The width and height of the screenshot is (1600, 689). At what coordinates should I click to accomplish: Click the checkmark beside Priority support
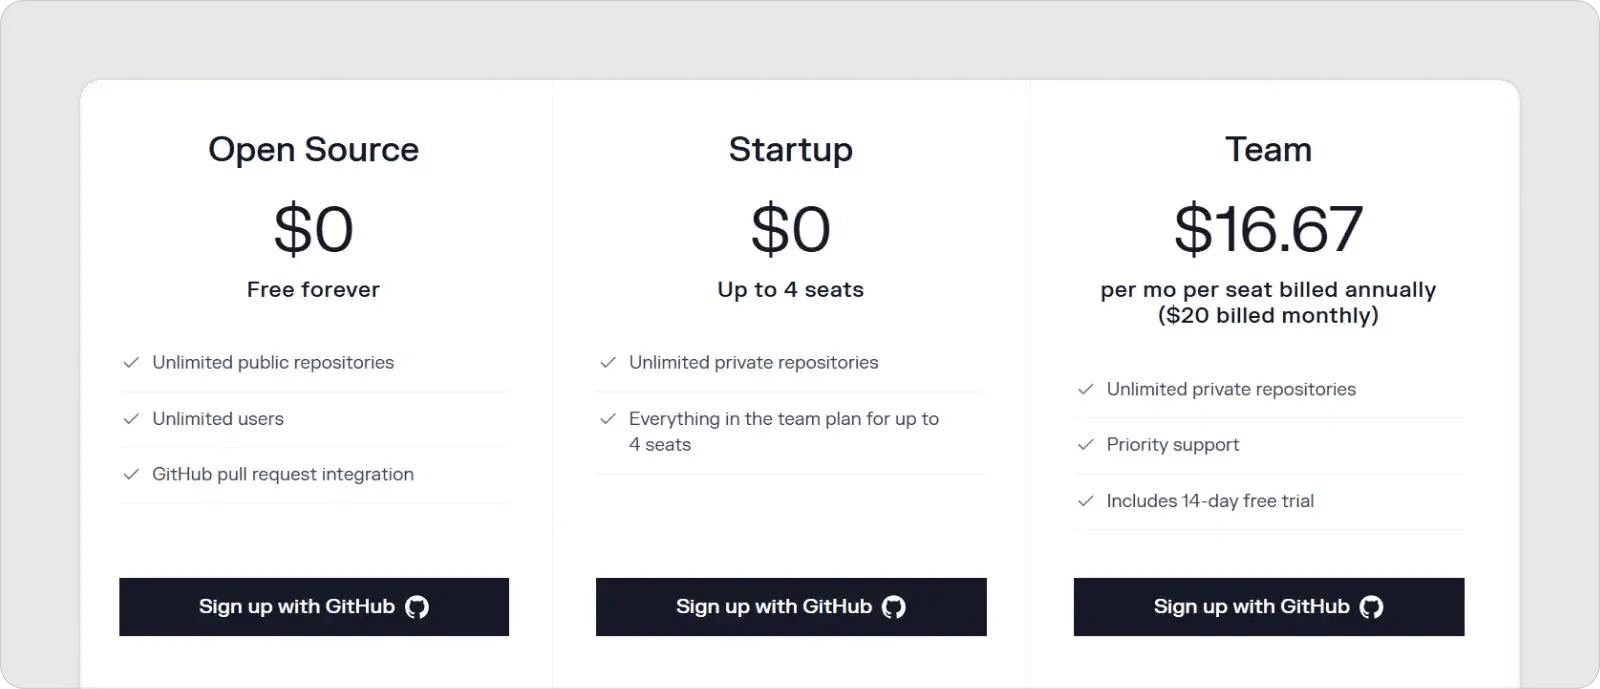tap(1086, 444)
